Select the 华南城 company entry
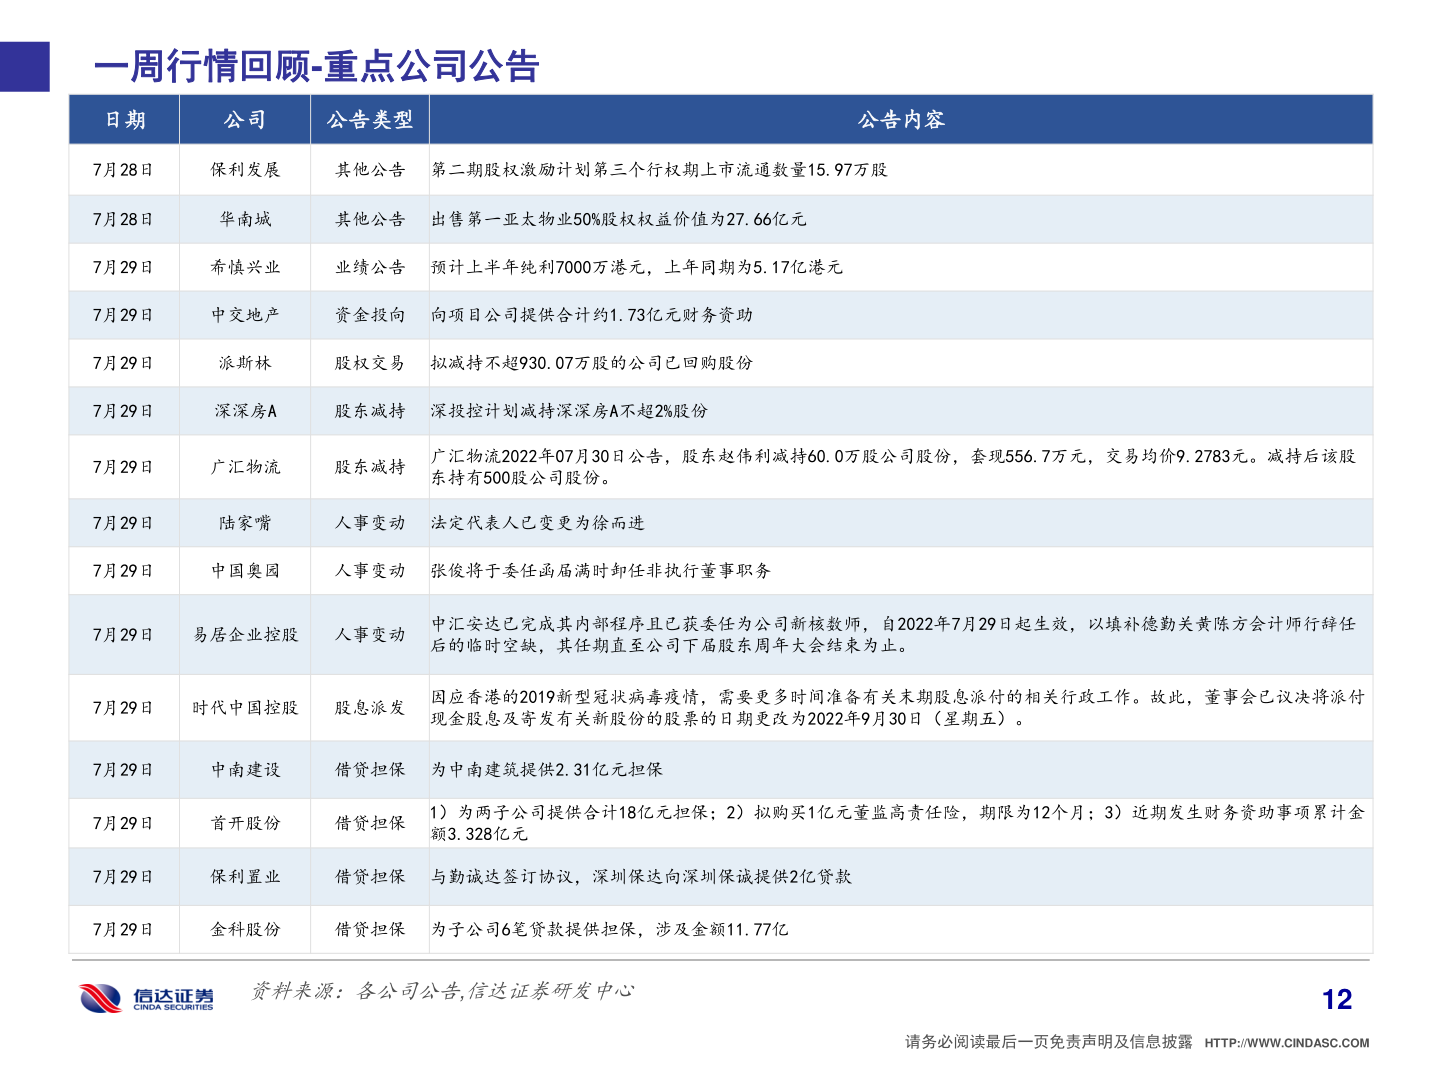 click(244, 218)
